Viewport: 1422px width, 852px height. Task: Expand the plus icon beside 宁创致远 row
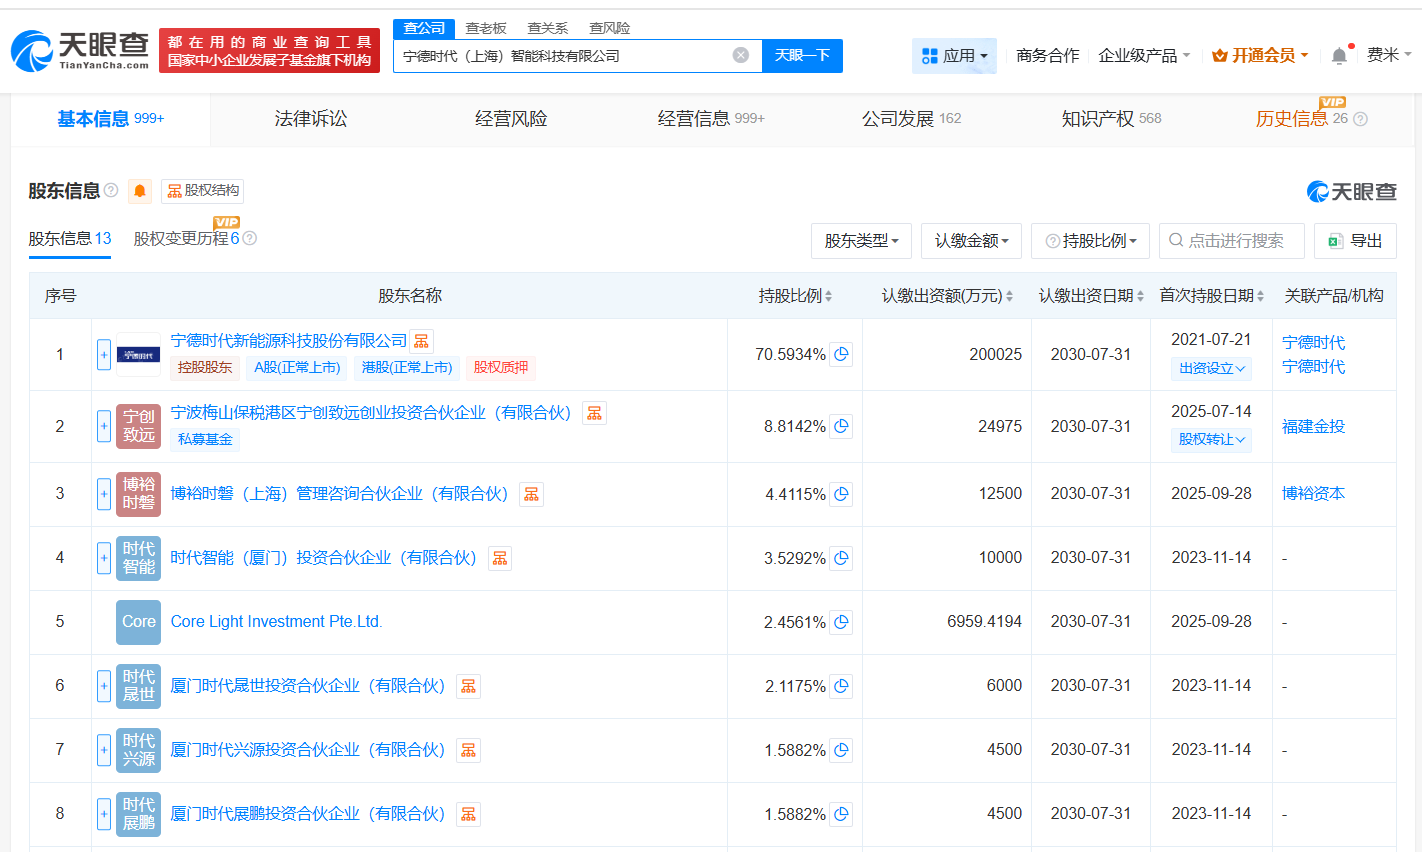(104, 426)
